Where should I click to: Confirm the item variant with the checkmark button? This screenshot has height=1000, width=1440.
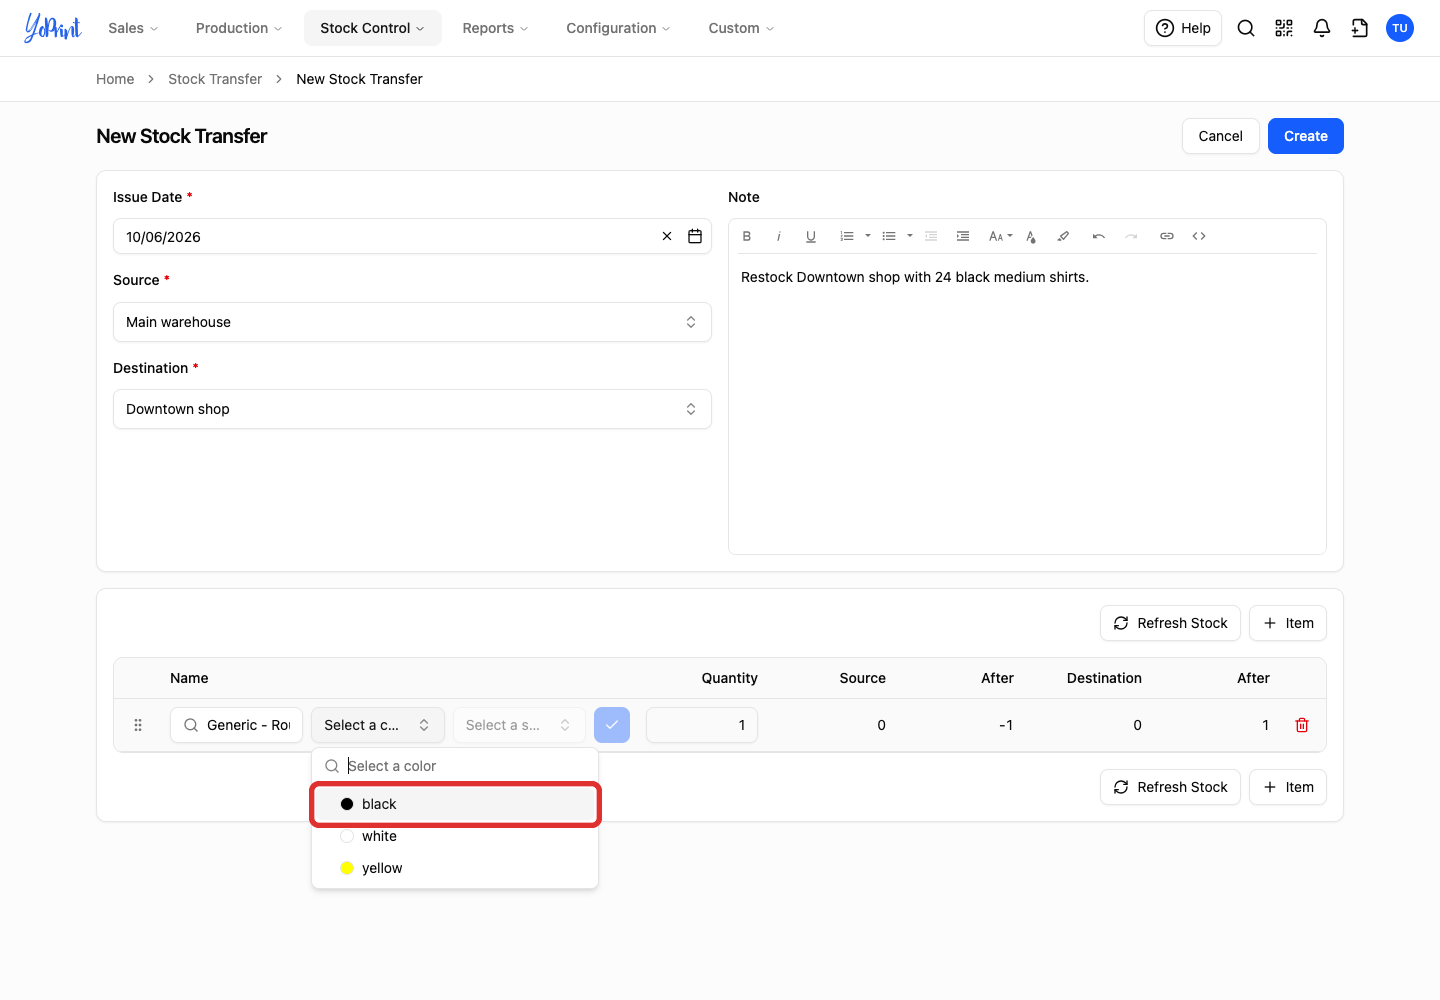[612, 725]
